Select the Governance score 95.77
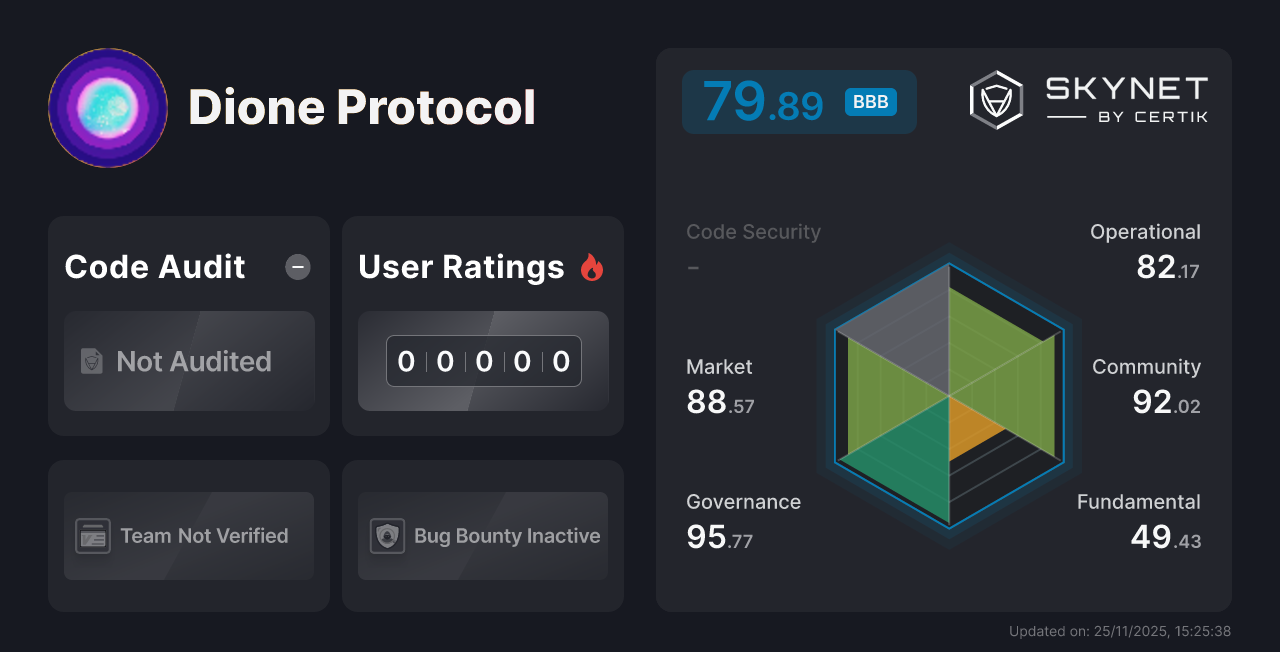Image resolution: width=1280 pixels, height=652 pixels. [719, 537]
